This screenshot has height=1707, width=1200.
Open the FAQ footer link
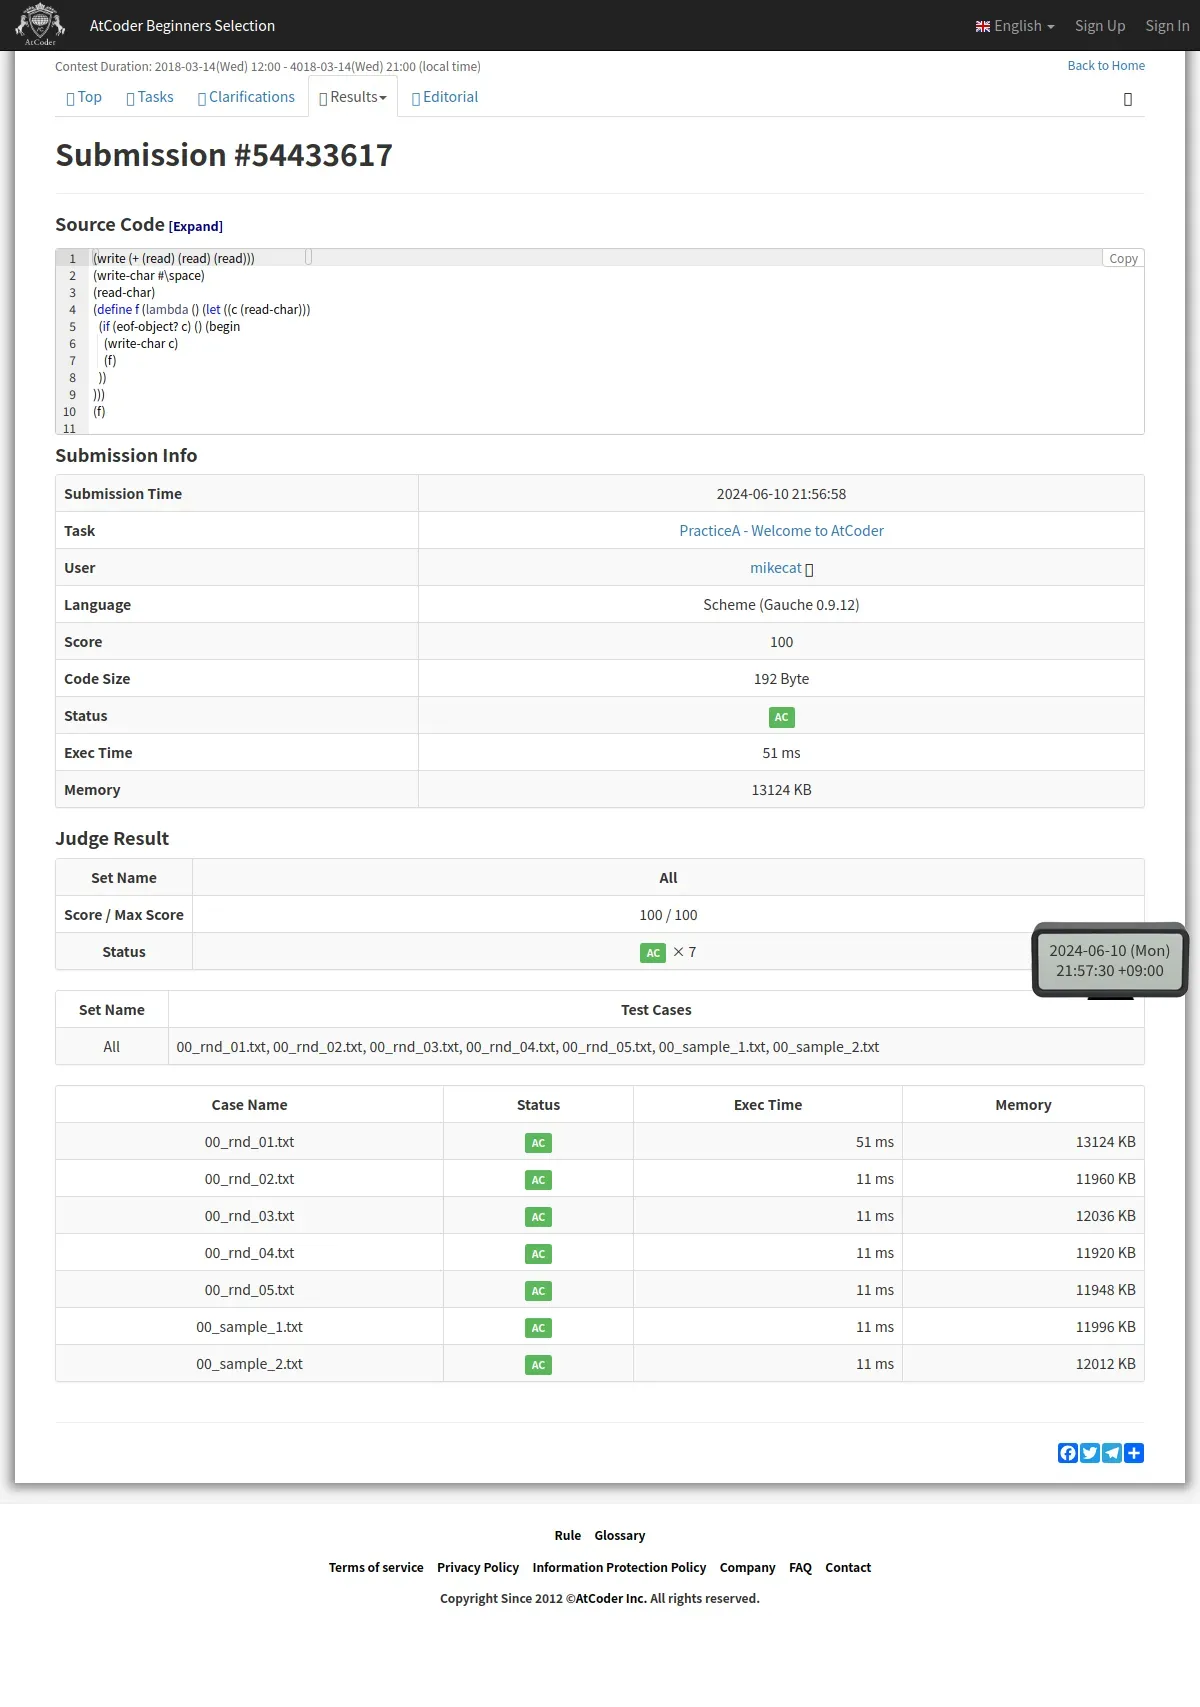(x=800, y=1568)
